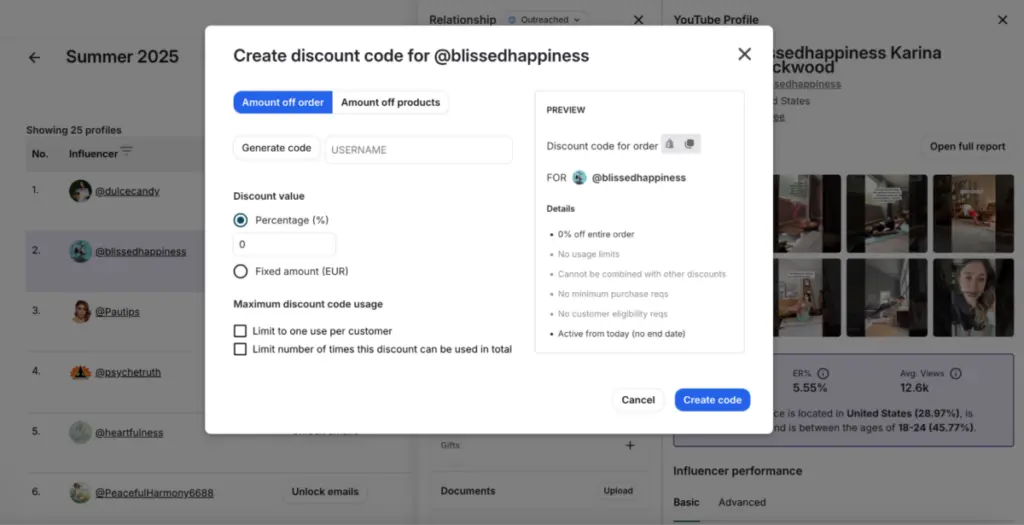Open the Outreached relationship dropdown
Viewport: 1024px width, 525px height.
546,19
